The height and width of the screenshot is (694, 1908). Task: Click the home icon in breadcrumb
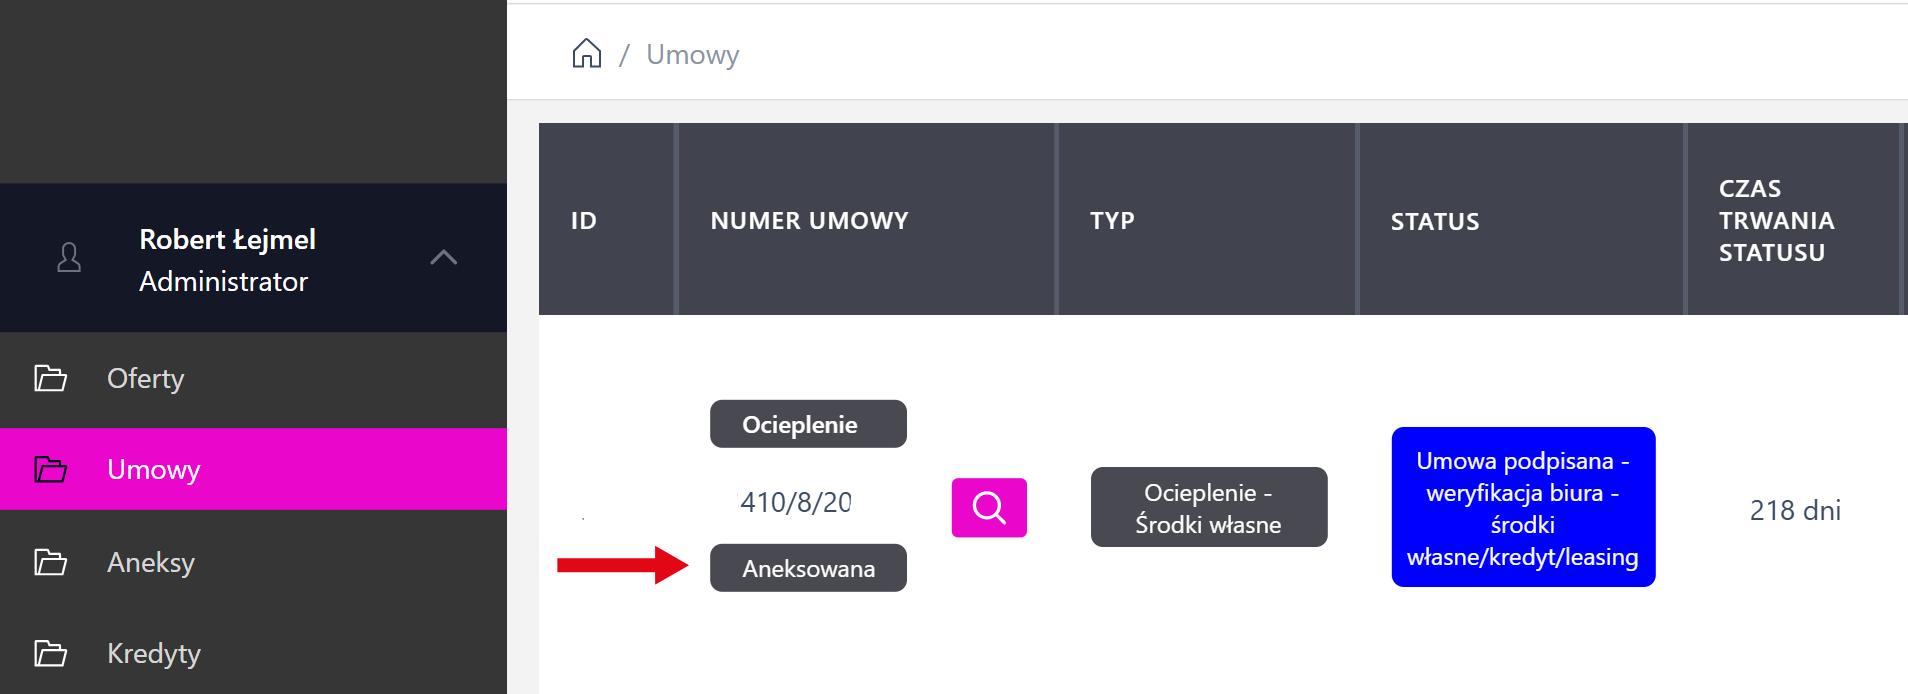pos(587,53)
